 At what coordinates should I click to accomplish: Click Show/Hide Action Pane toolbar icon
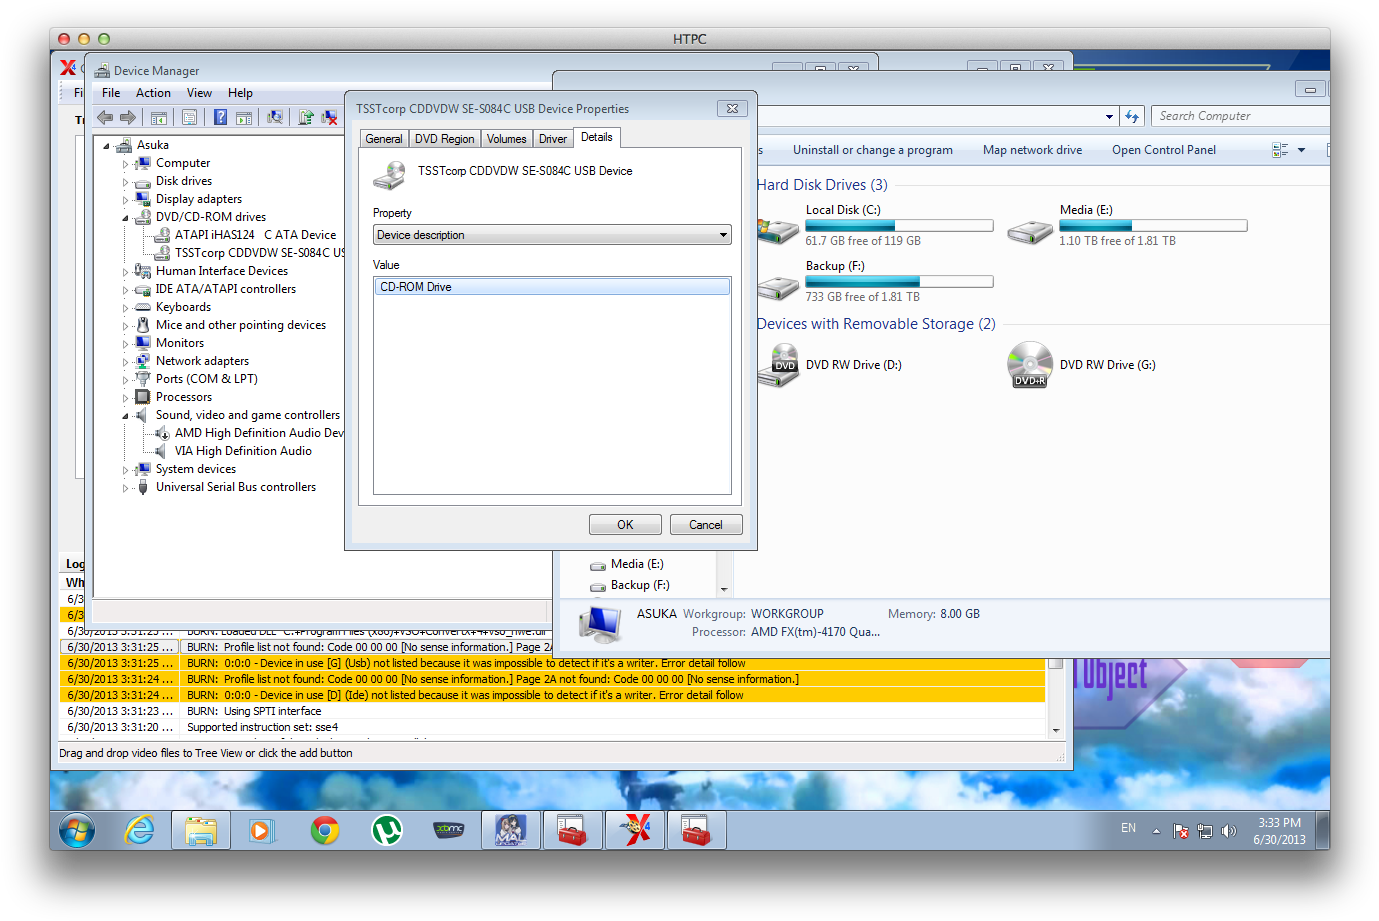pos(244,117)
